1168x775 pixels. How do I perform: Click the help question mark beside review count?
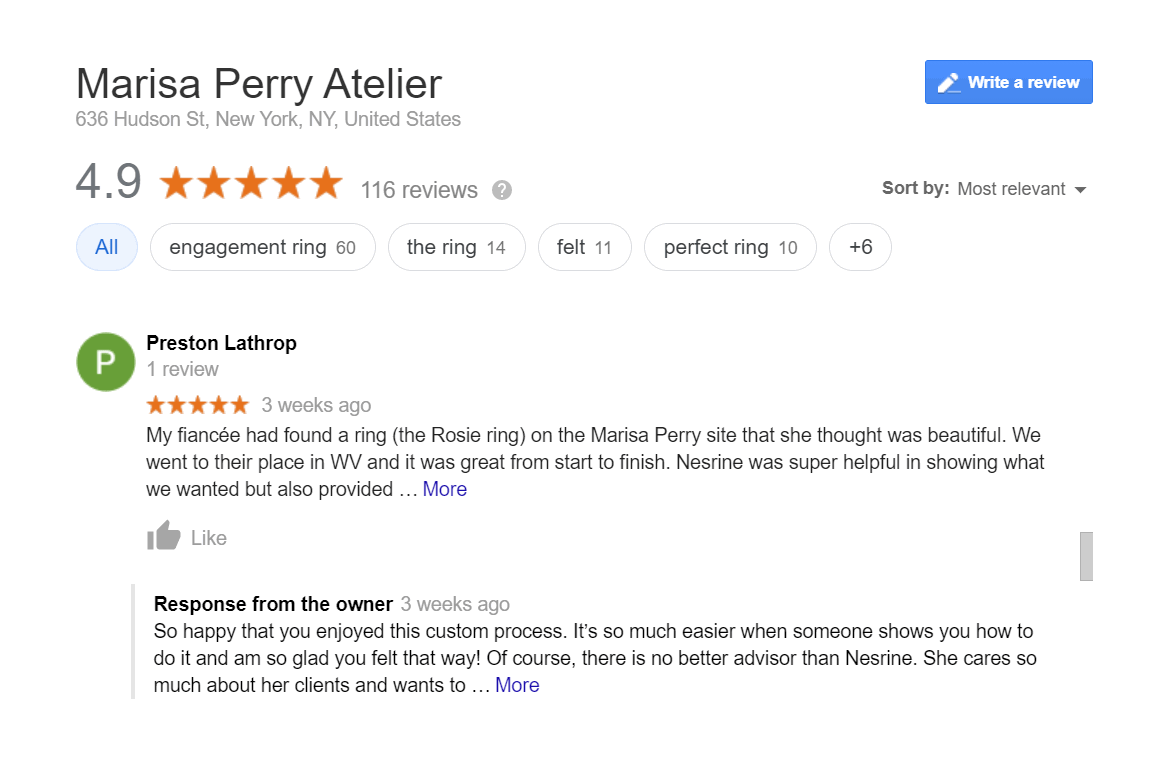(x=502, y=190)
